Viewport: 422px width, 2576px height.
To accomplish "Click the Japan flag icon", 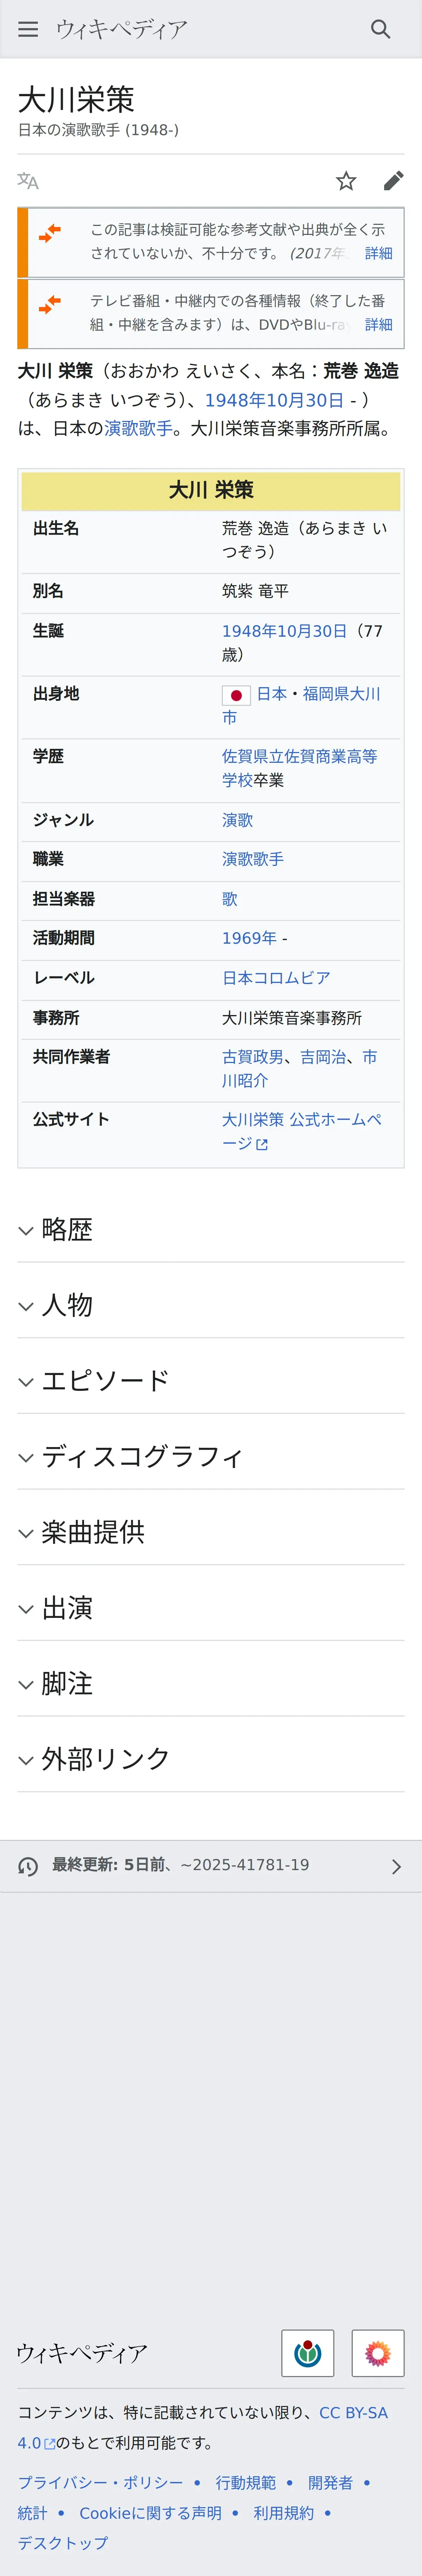I will tap(236, 695).
